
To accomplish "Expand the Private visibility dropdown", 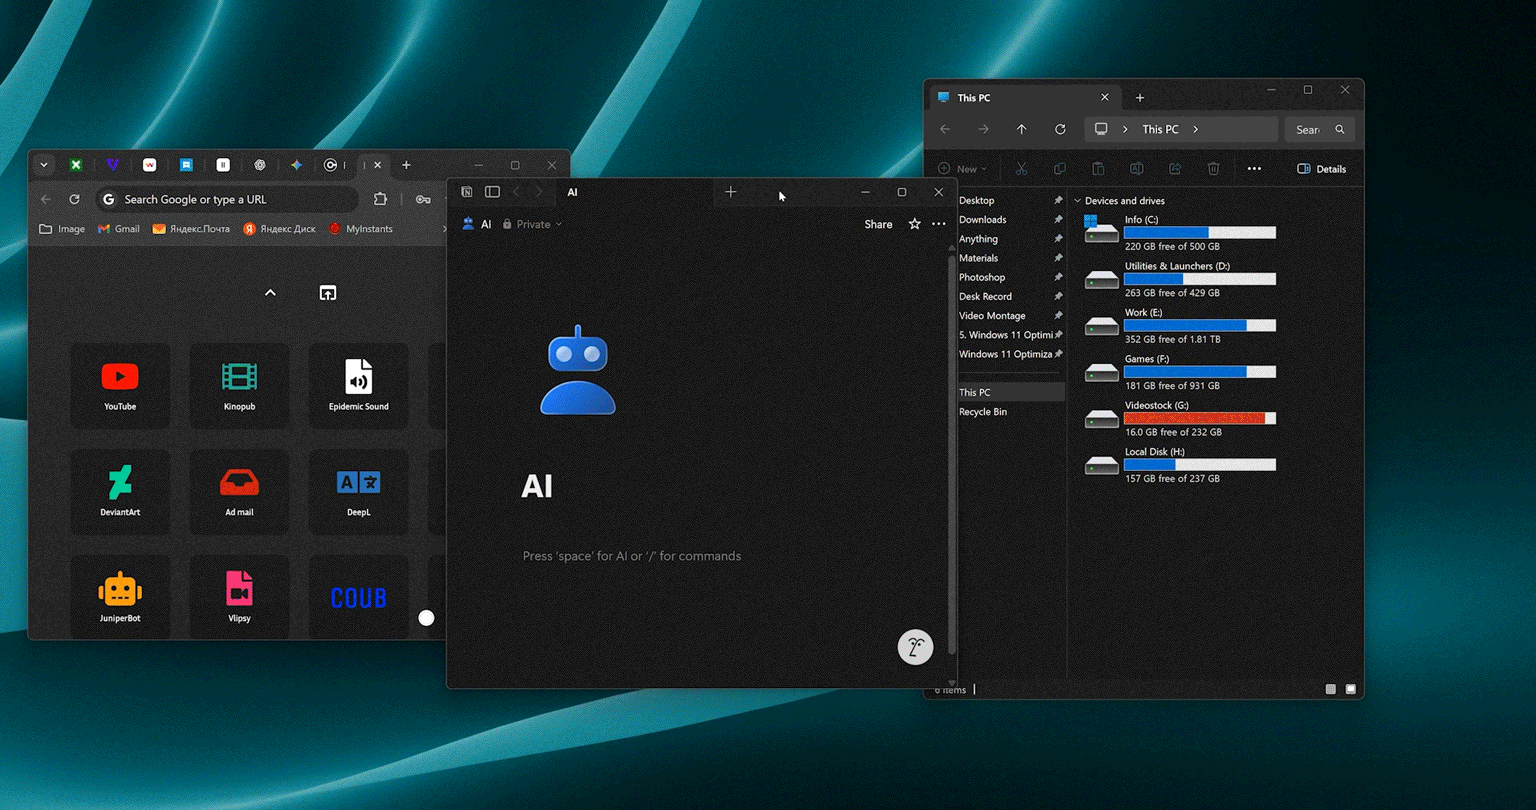I will (x=533, y=224).
